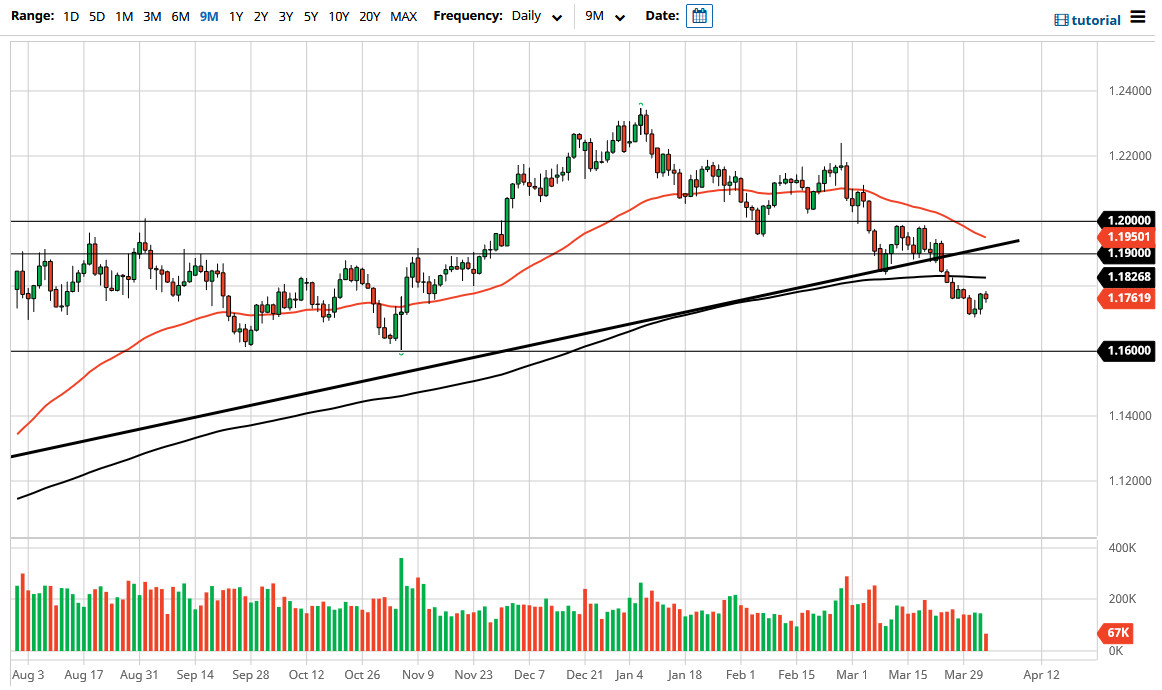Click the Oct 12 date label
Image resolution: width=1162 pixels, height=690 pixels.
(306, 674)
